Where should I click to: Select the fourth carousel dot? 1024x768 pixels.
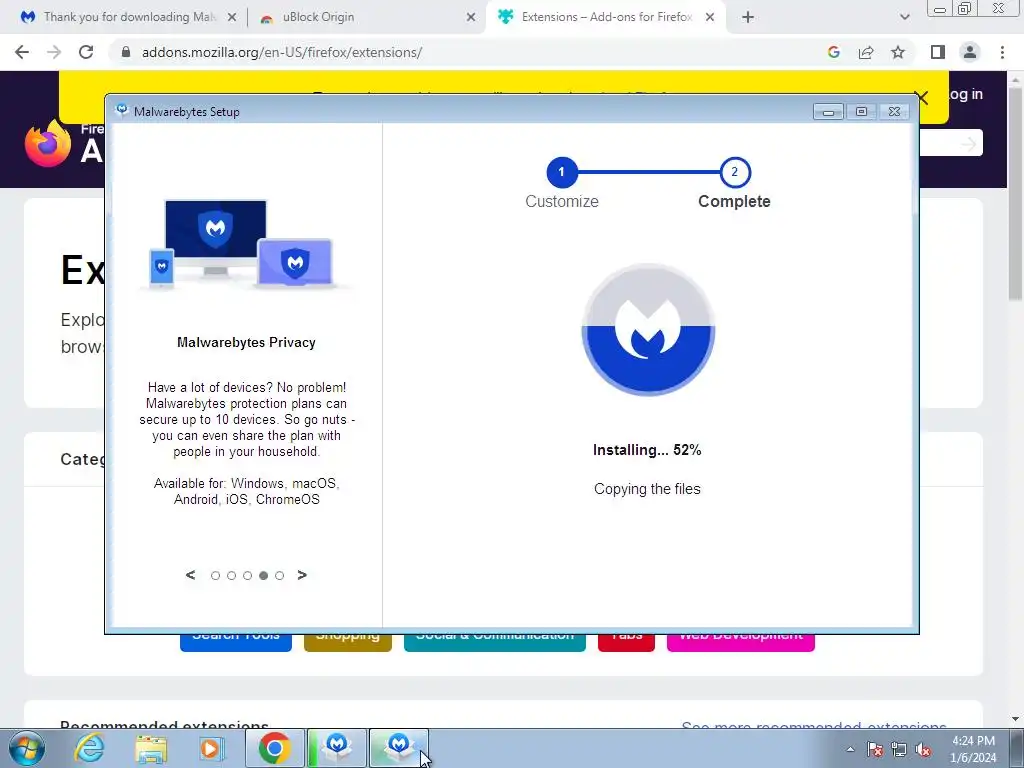click(263, 575)
